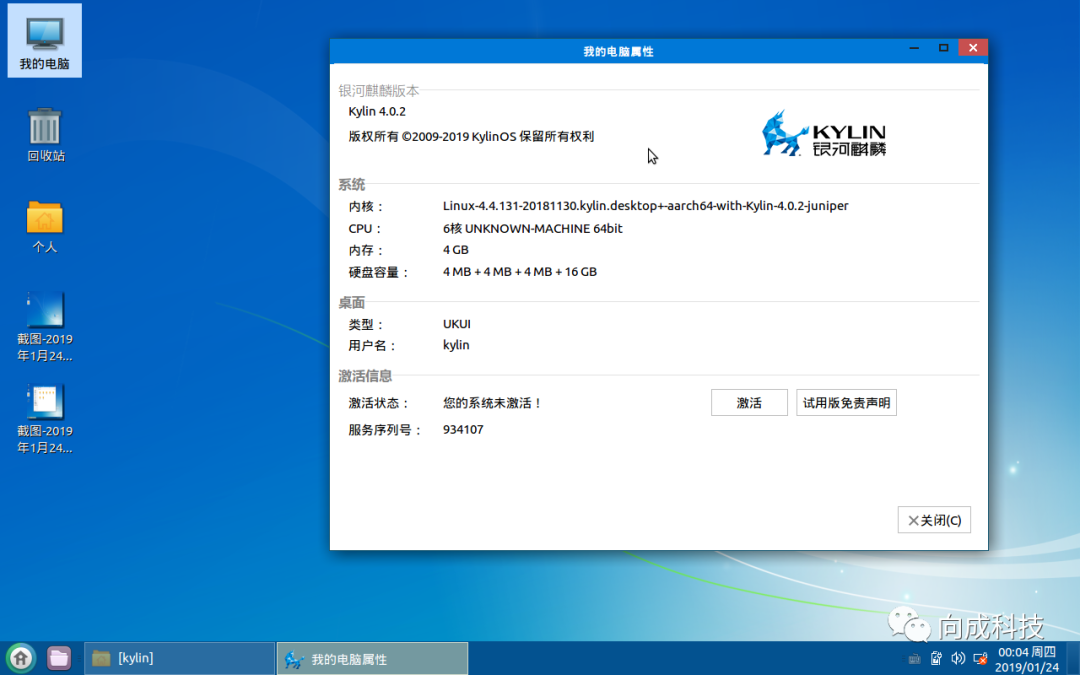The height and width of the screenshot is (675, 1080).
Task: Open the start menu home button
Action: 19,658
